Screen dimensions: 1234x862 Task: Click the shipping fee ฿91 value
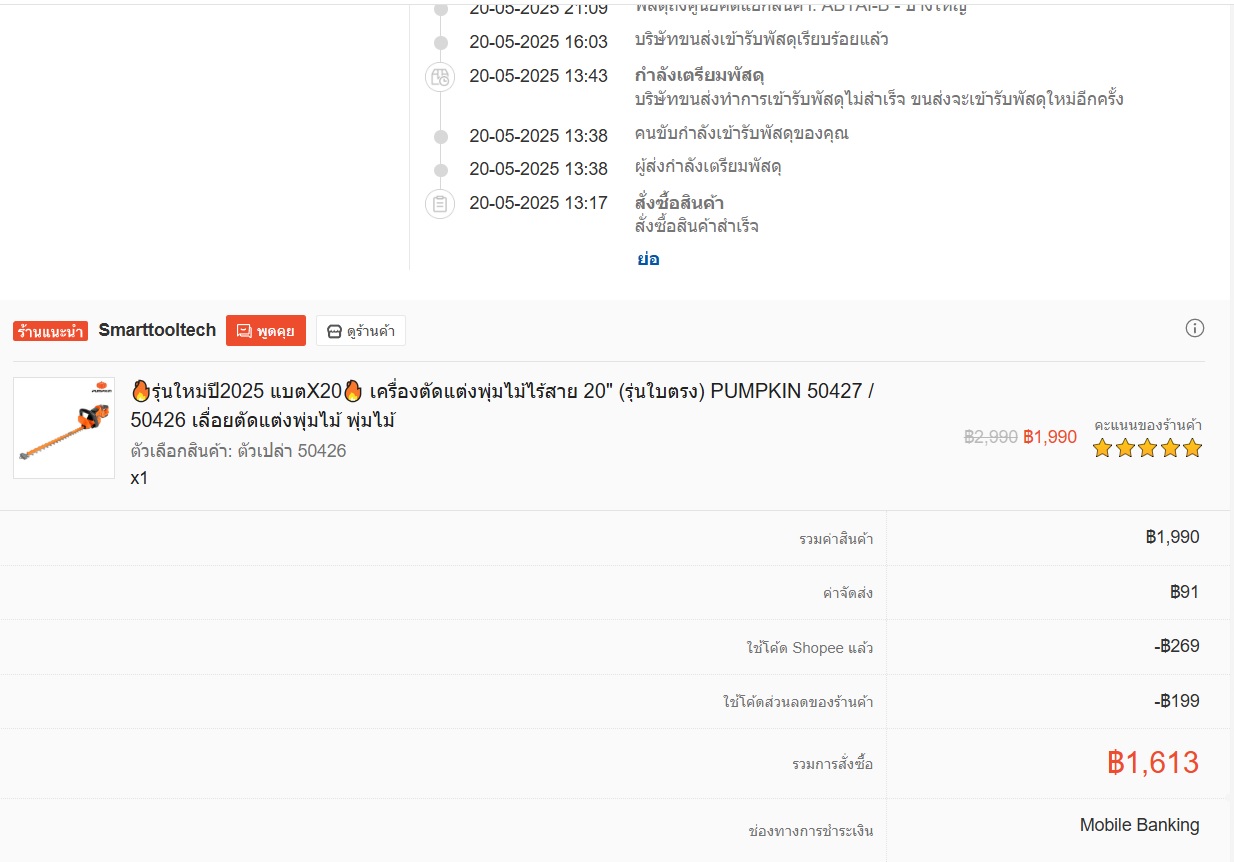pyautogui.click(x=1184, y=592)
